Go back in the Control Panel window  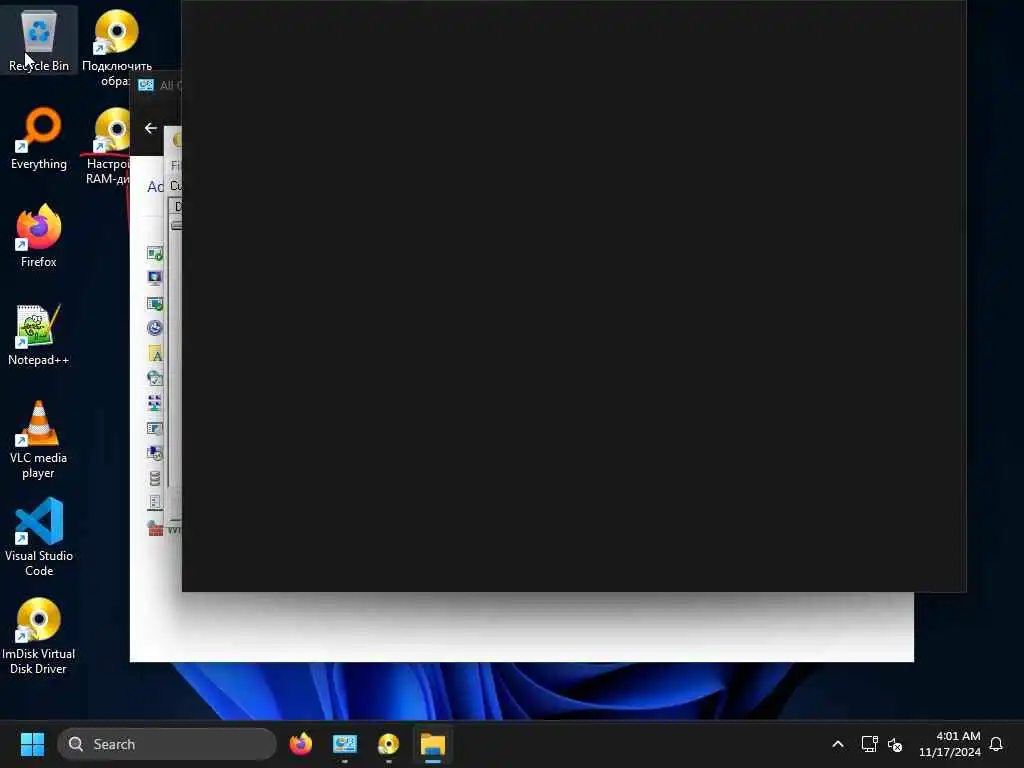[x=151, y=128]
